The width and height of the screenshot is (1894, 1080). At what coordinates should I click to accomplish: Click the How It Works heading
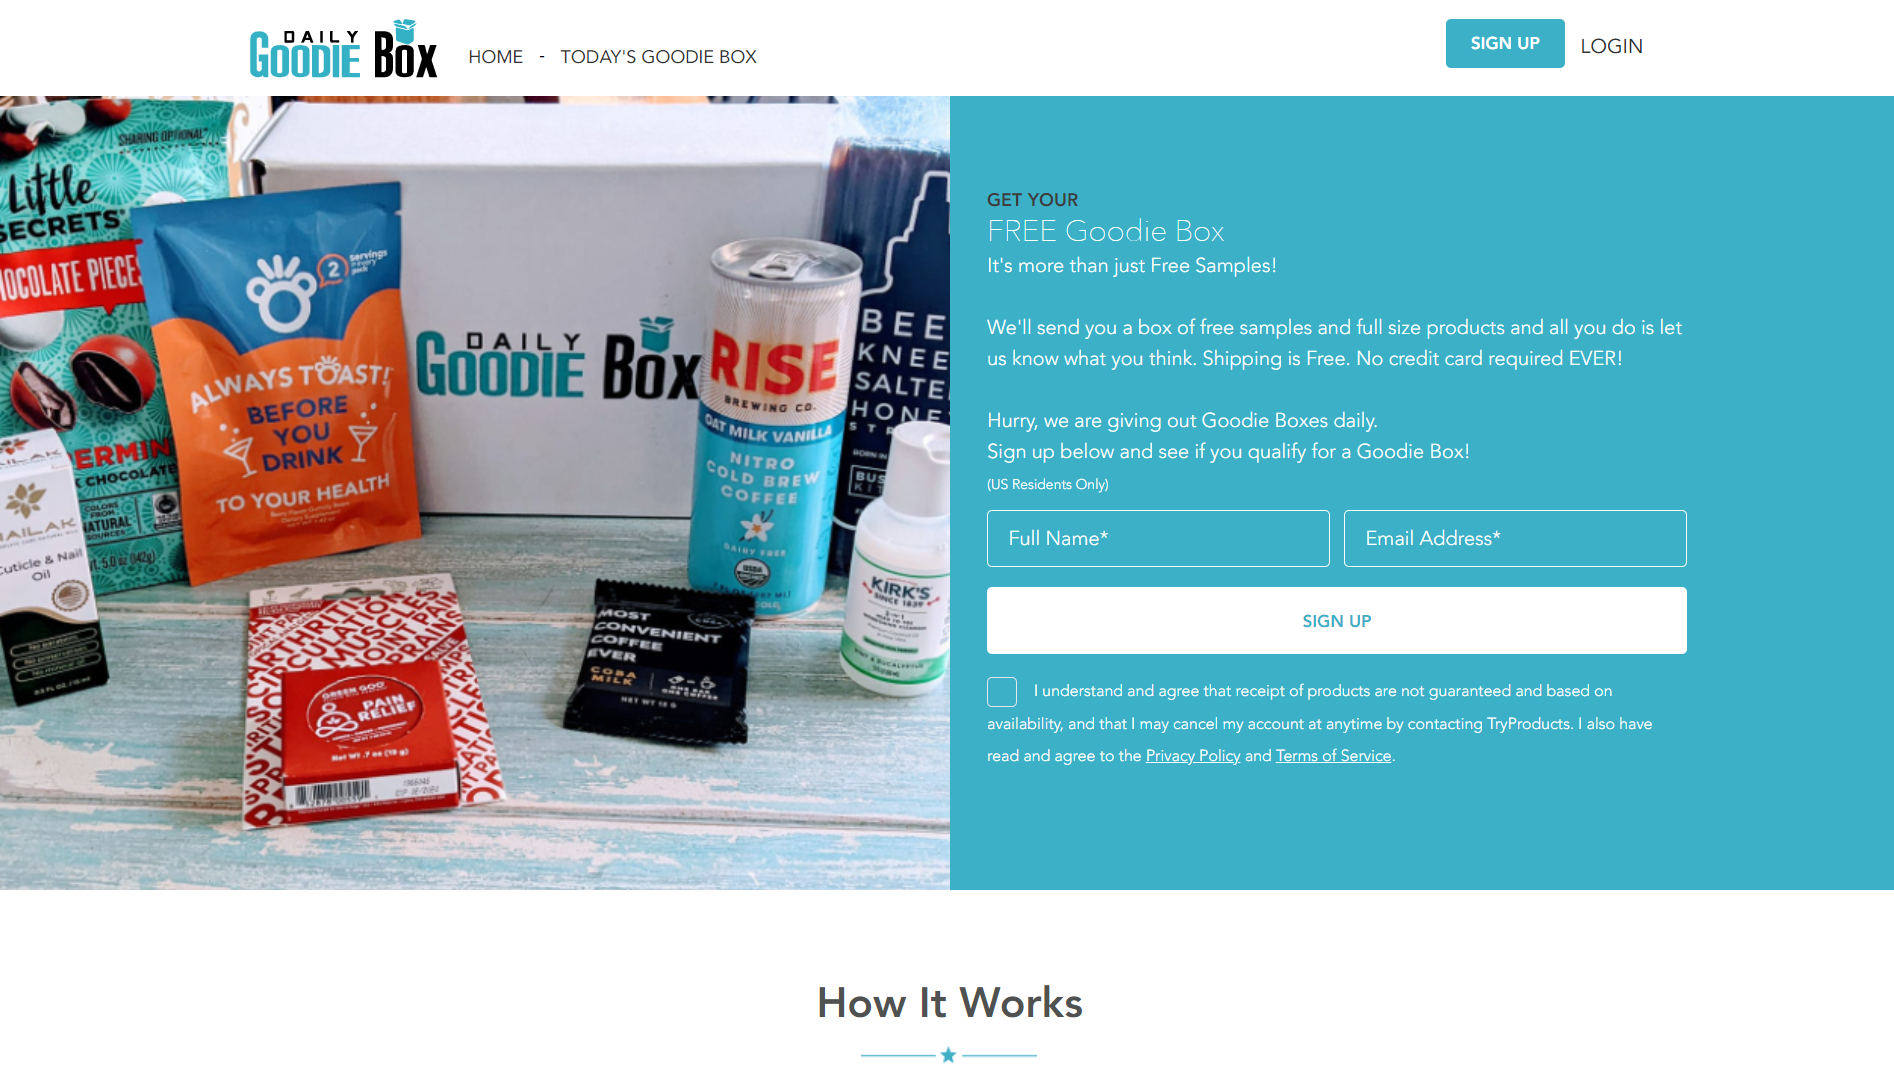tap(949, 1002)
